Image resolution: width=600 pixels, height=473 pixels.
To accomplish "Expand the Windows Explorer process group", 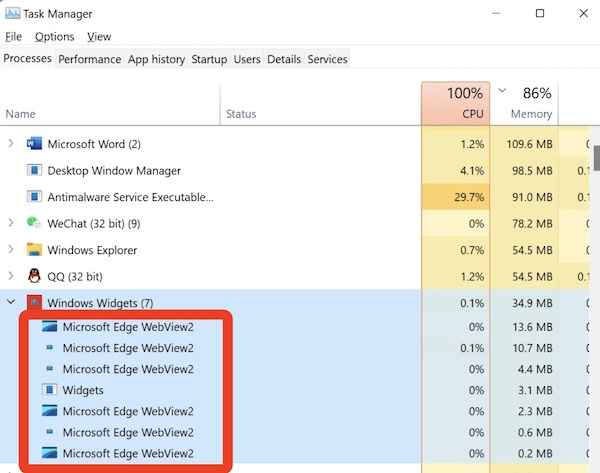I will point(11,250).
